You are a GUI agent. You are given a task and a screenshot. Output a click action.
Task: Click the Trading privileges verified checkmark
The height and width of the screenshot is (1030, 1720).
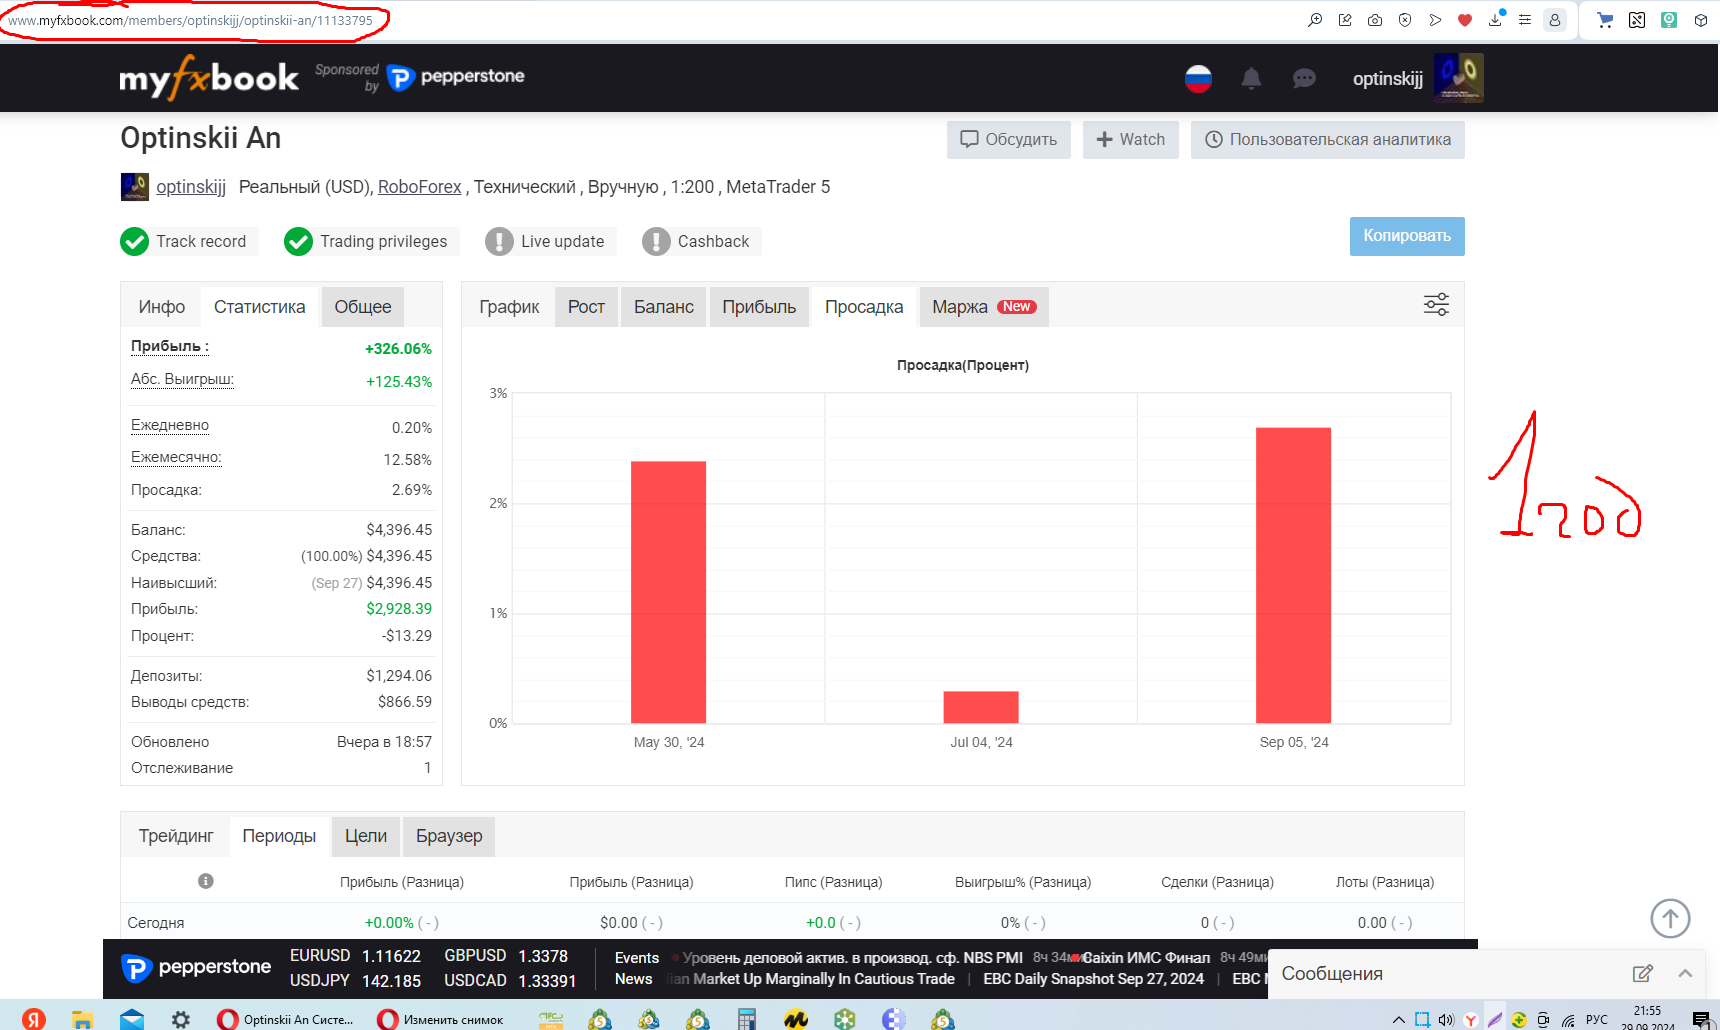point(298,242)
